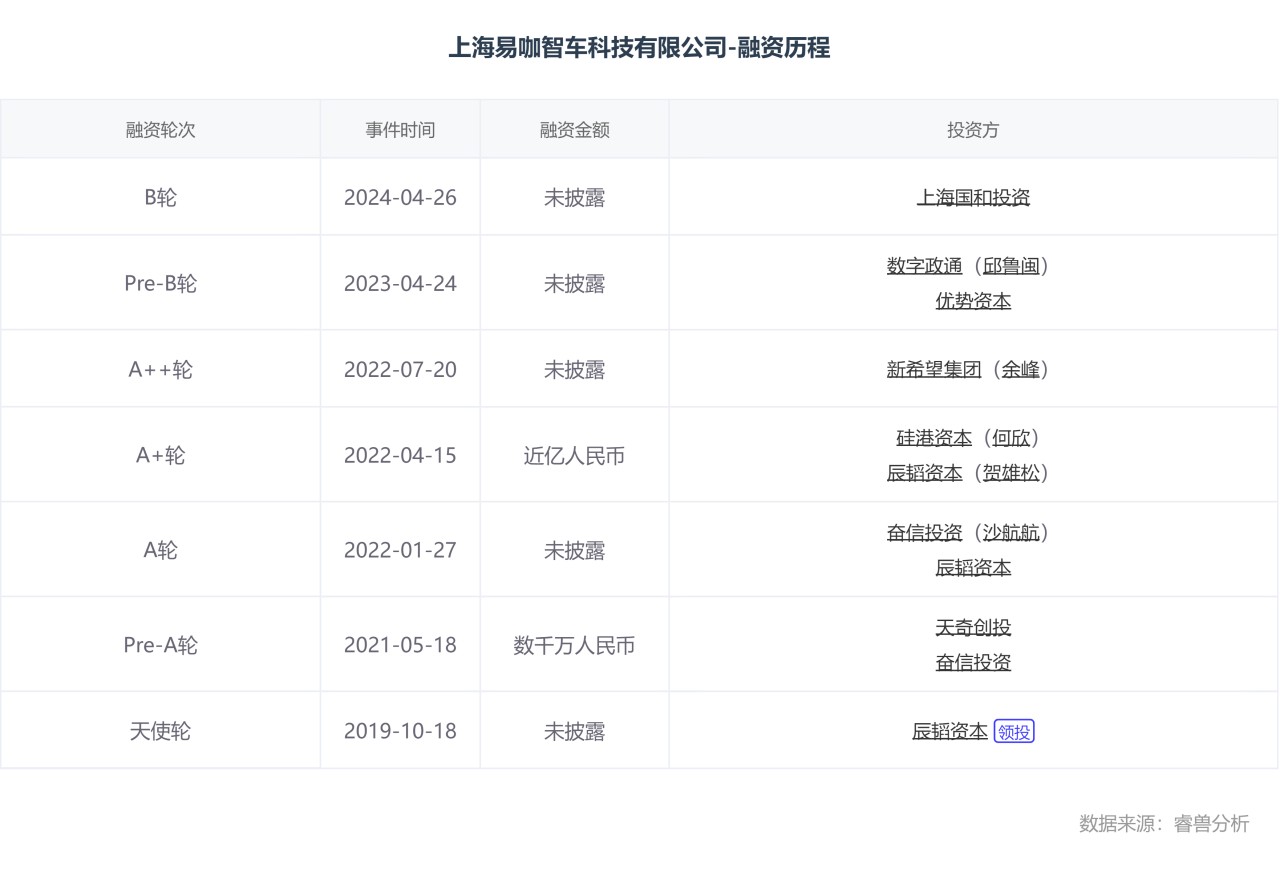The height and width of the screenshot is (876, 1280).
Task: Click the 近亿人民币 amount cell
Action: click(x=574, y=455)
